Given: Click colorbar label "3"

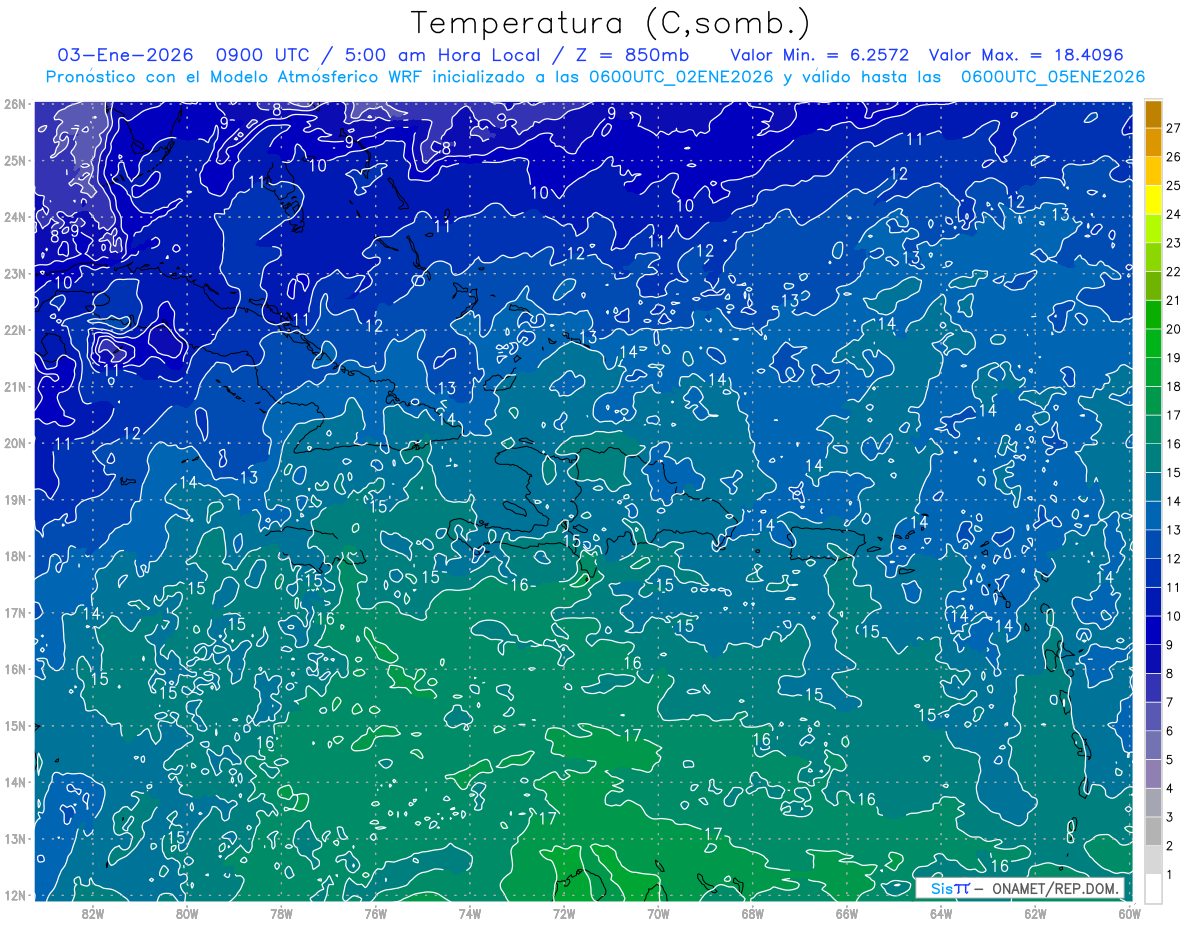Looking at the screenshot, I should point(1170,818).
